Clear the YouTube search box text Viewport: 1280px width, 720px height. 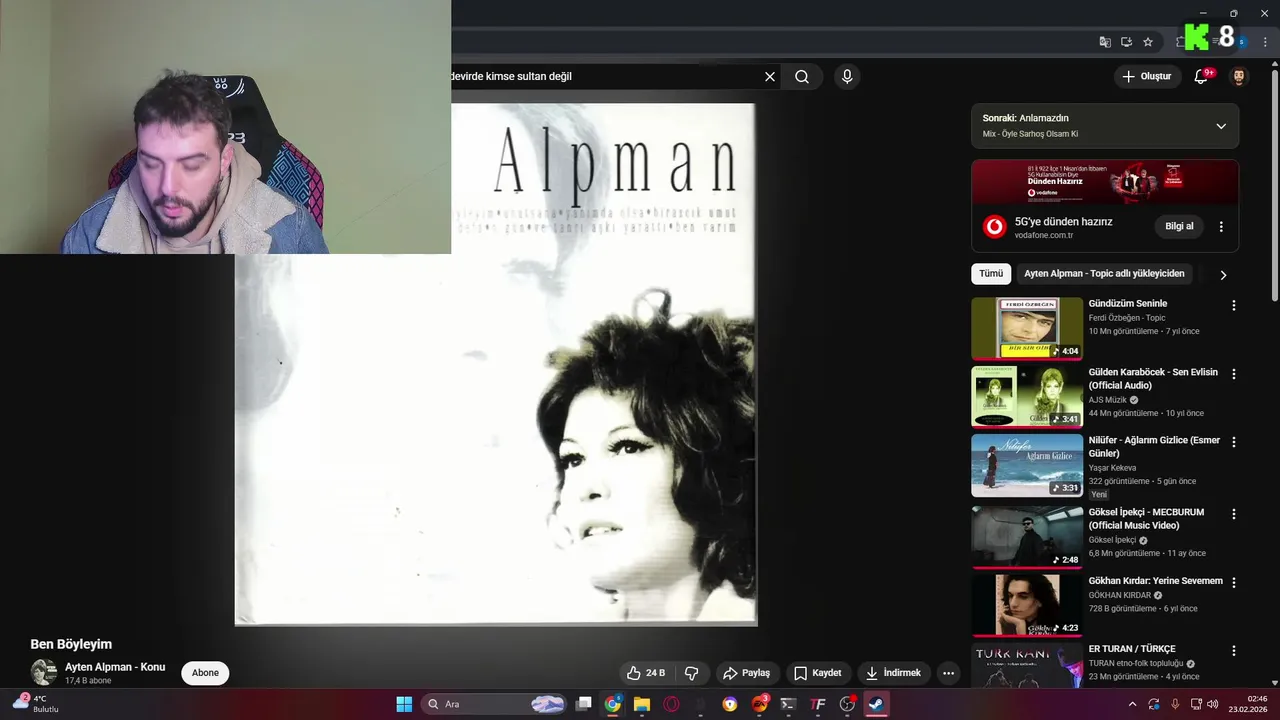coord(770,76)
